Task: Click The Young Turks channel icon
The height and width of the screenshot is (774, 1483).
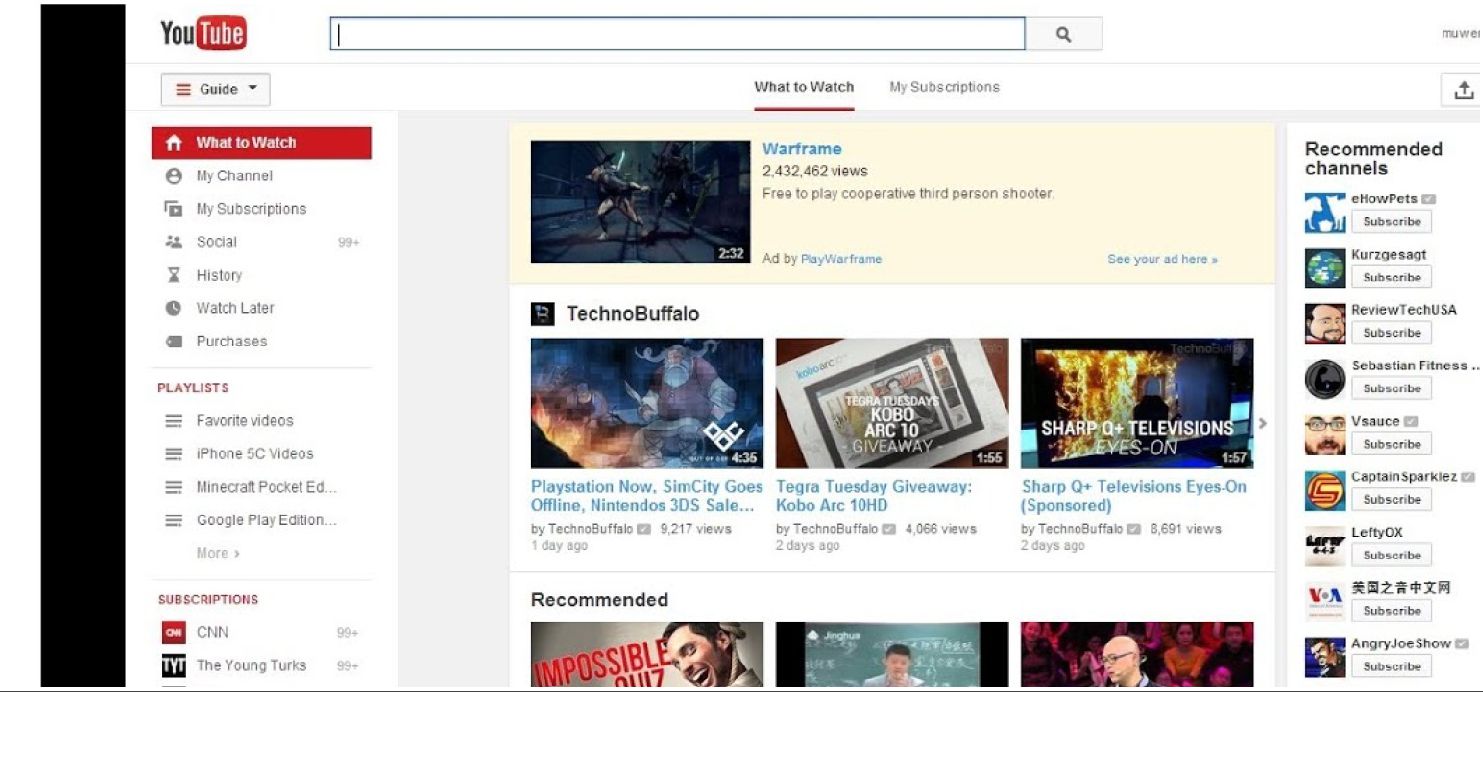Action: pos(174,666)
